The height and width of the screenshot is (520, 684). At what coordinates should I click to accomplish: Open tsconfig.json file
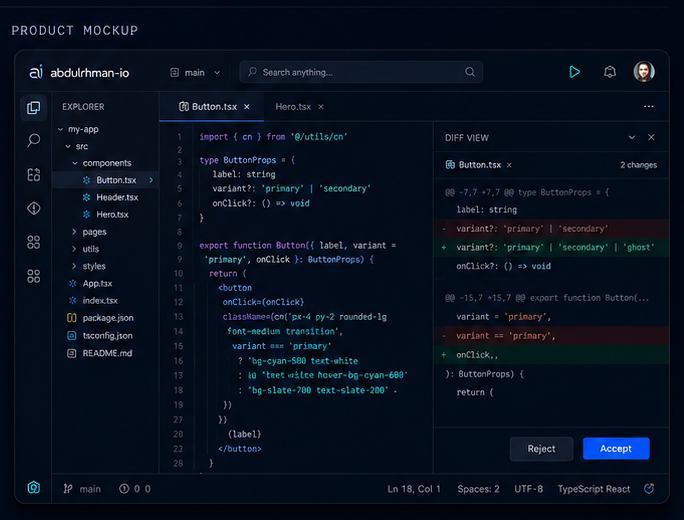pyautogui.click(x=100, y=335)
